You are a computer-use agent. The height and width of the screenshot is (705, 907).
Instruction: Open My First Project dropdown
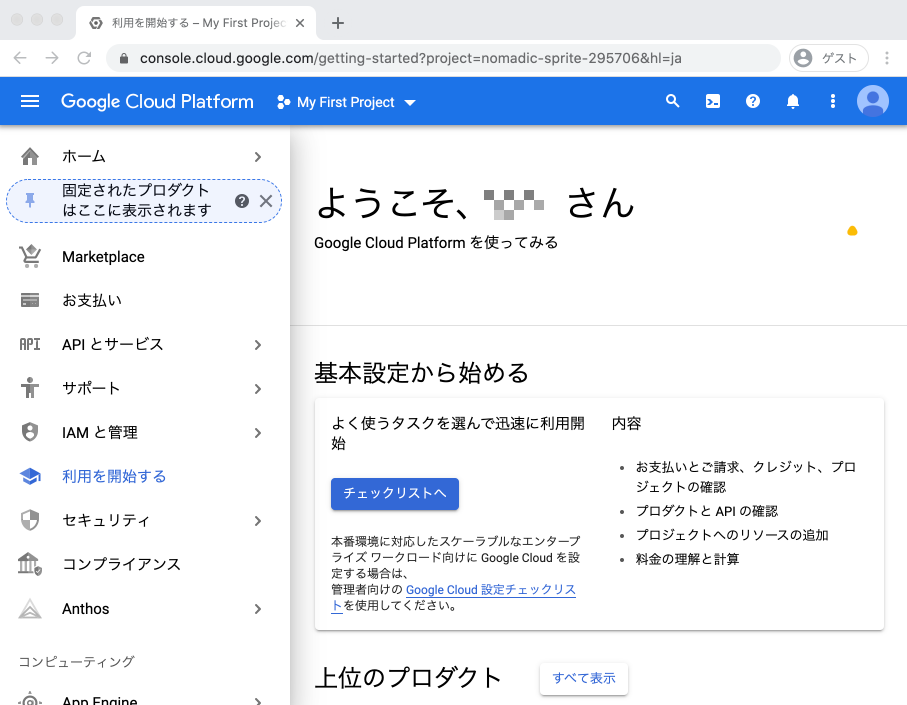tap(346, 102)
